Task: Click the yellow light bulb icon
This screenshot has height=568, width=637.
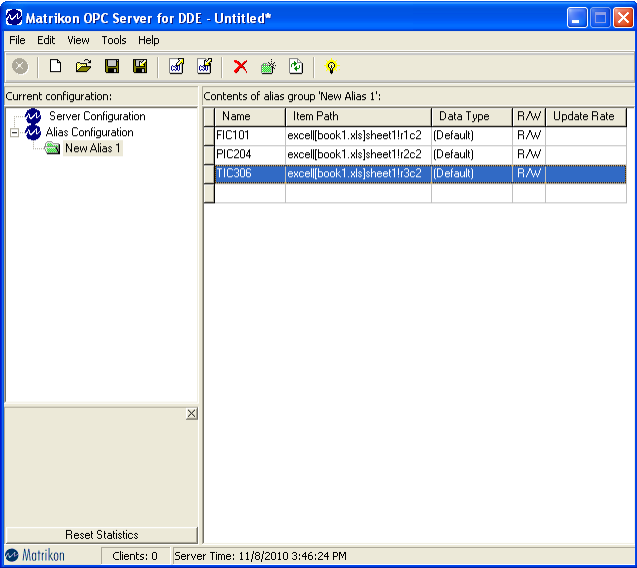Action: 332,66
